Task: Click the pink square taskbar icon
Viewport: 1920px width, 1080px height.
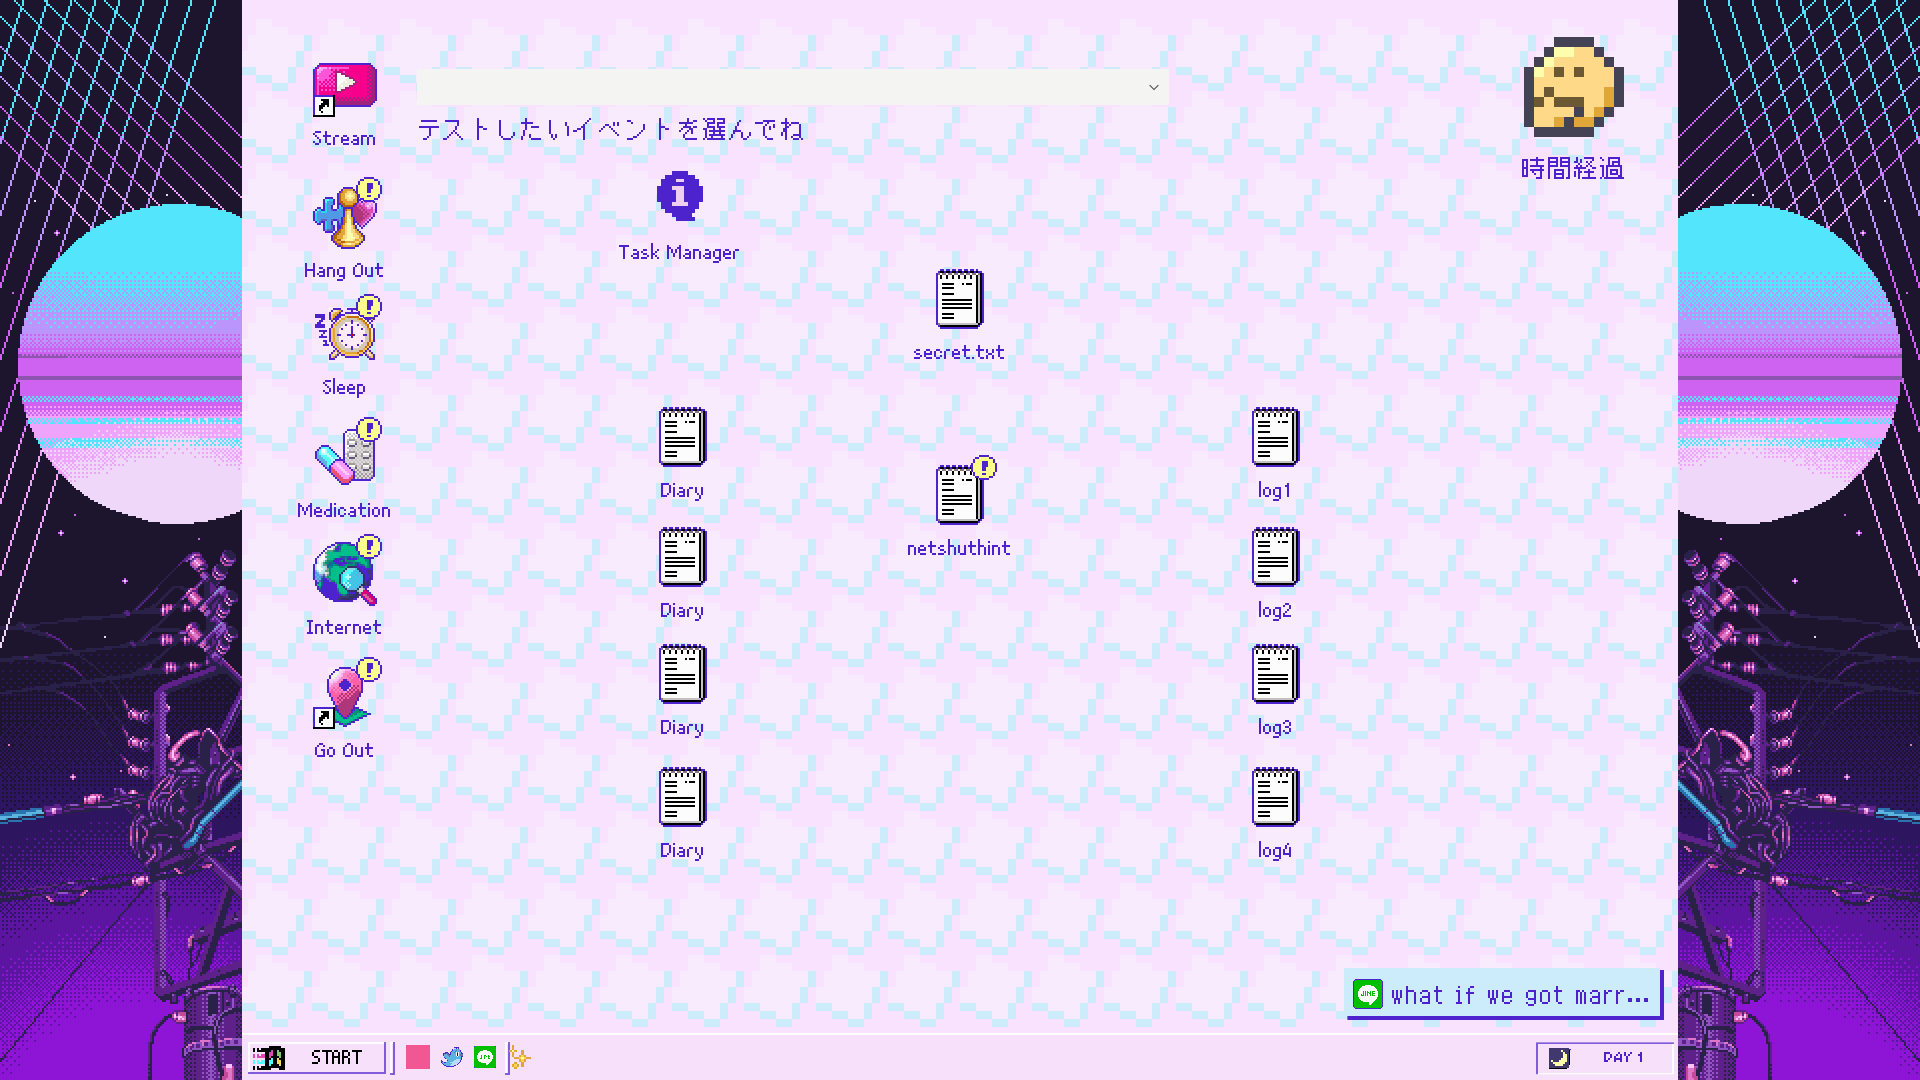Action: pyautogui.click(x=418, y=1057)
